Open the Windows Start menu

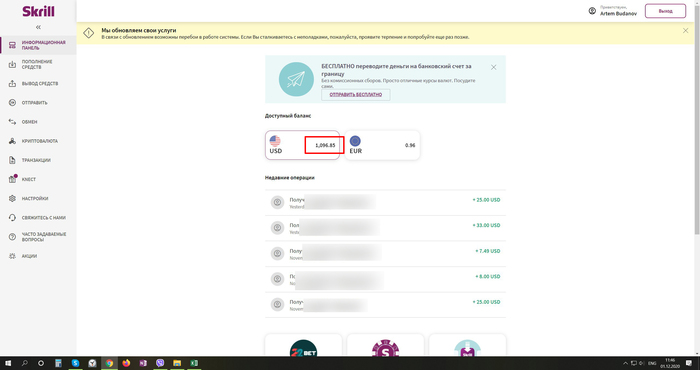(8, 363)
